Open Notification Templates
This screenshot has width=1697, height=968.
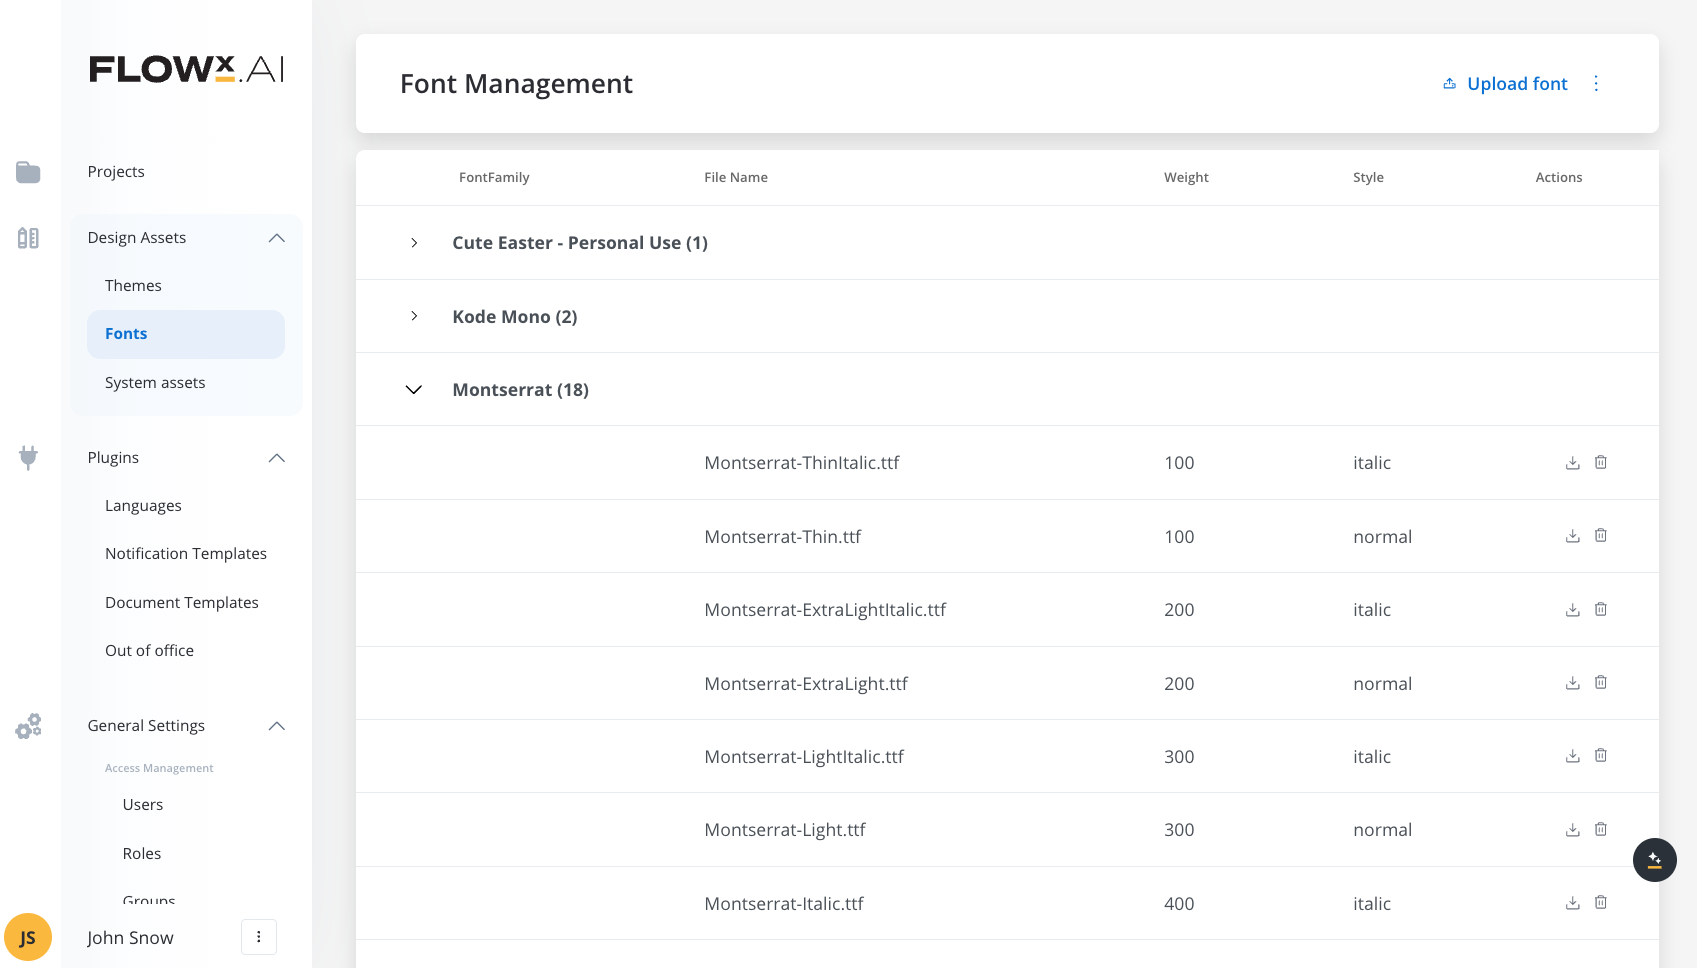coord(186,554)
